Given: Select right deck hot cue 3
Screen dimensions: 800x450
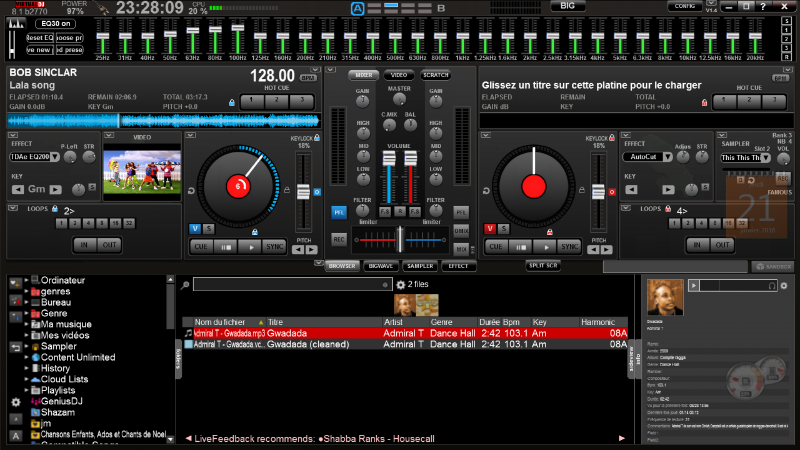Looking at the screenshot, I should coord(774,101).
